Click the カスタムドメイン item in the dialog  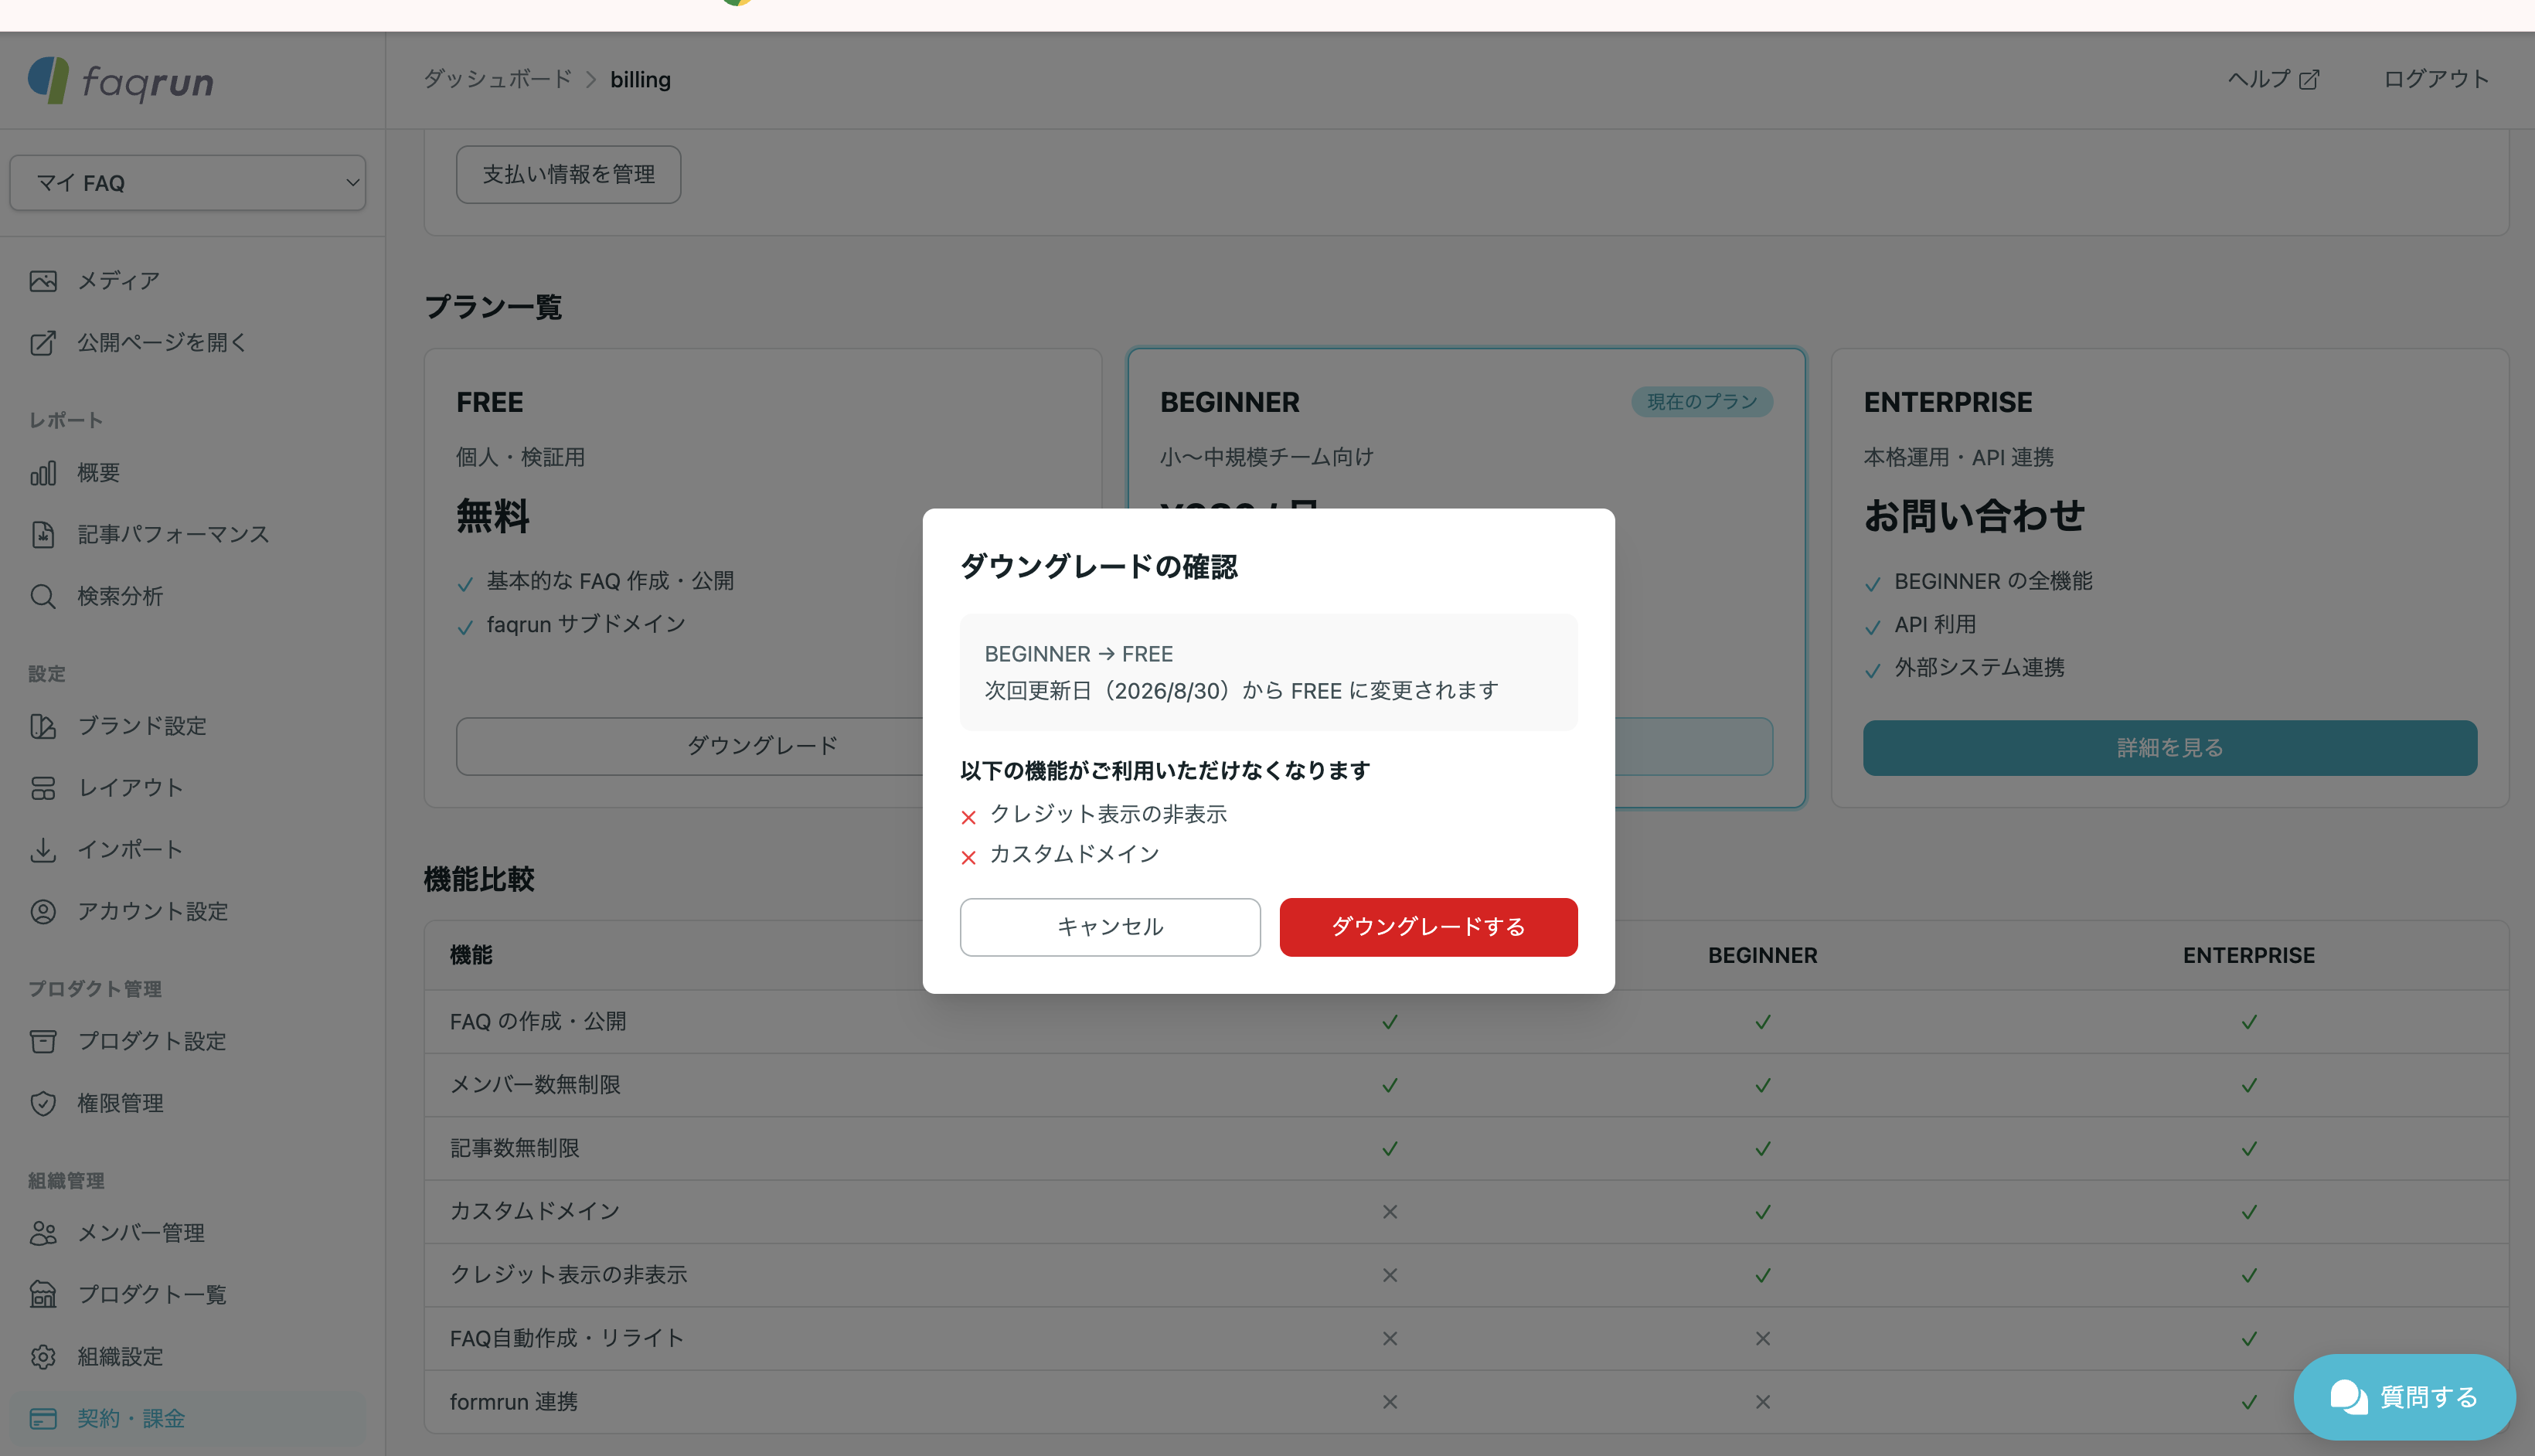[x=1074, y=854]
